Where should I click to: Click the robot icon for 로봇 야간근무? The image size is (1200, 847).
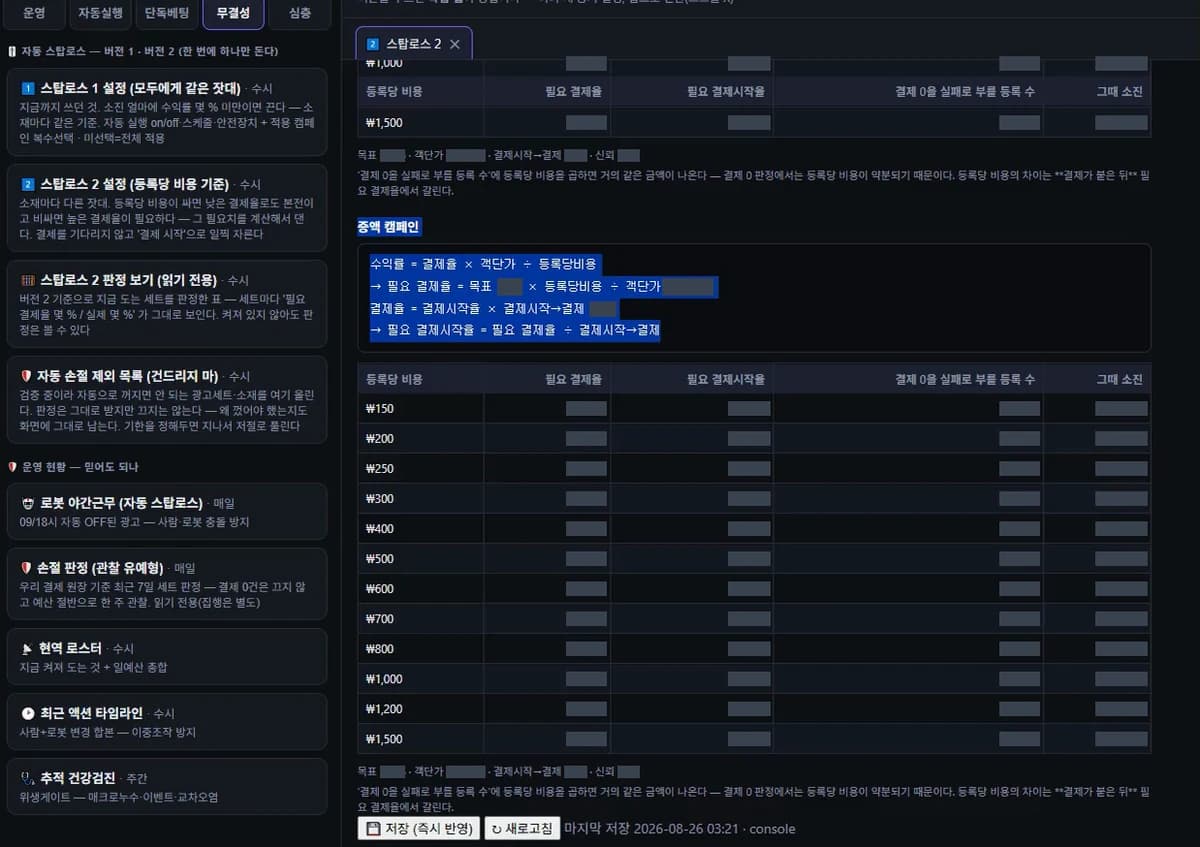[x=28, y=503]
